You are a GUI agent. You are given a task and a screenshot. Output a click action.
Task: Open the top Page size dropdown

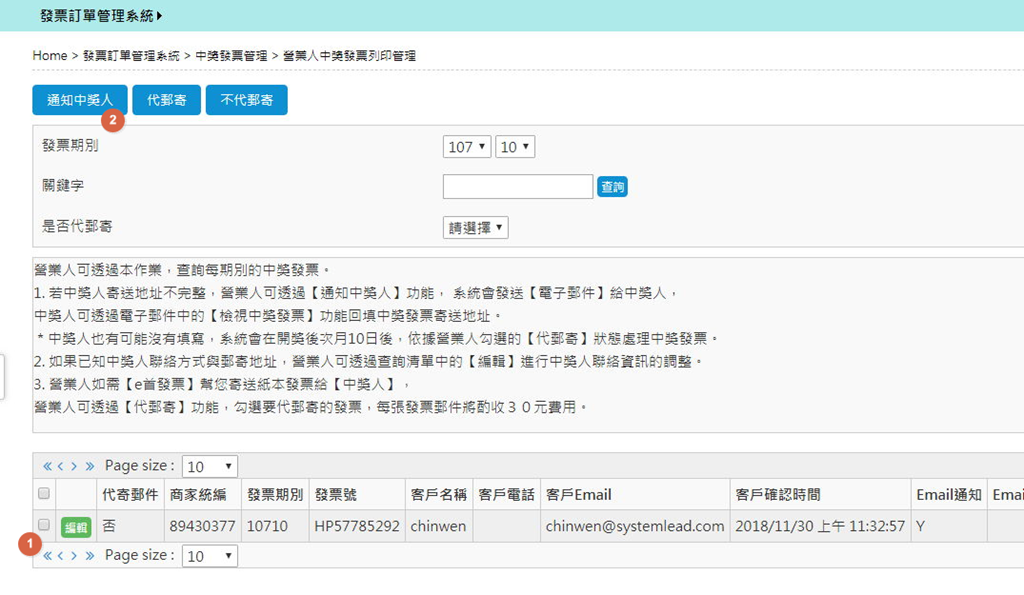tap(210, 466)
